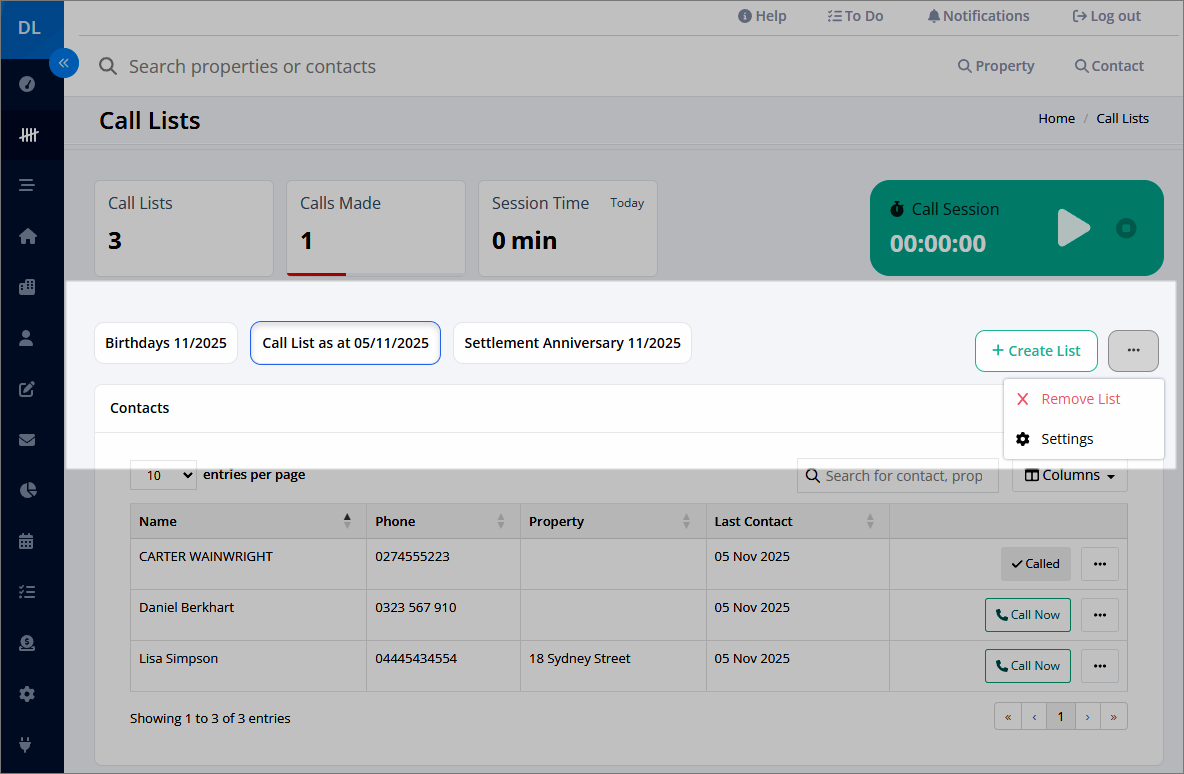Open the row options menu for Lisa Simpson
Screen dimensions: 1184x774
tap(1099, 666)
